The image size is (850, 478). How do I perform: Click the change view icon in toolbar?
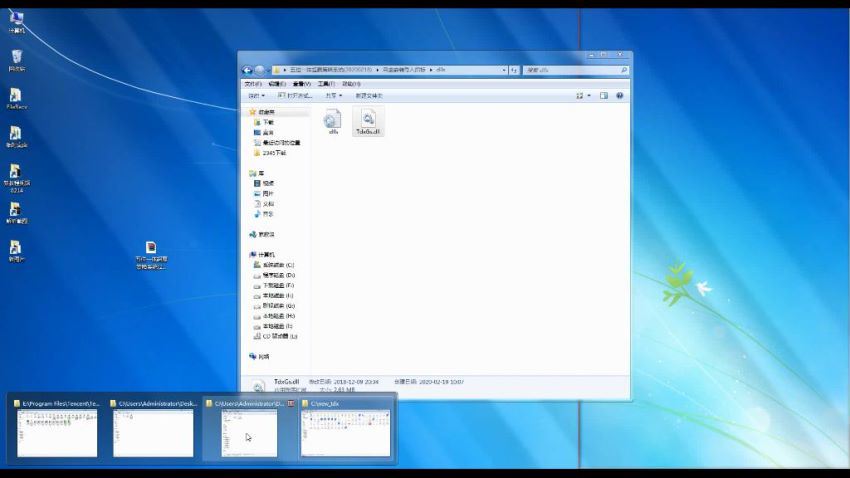(x=579, y=96)
